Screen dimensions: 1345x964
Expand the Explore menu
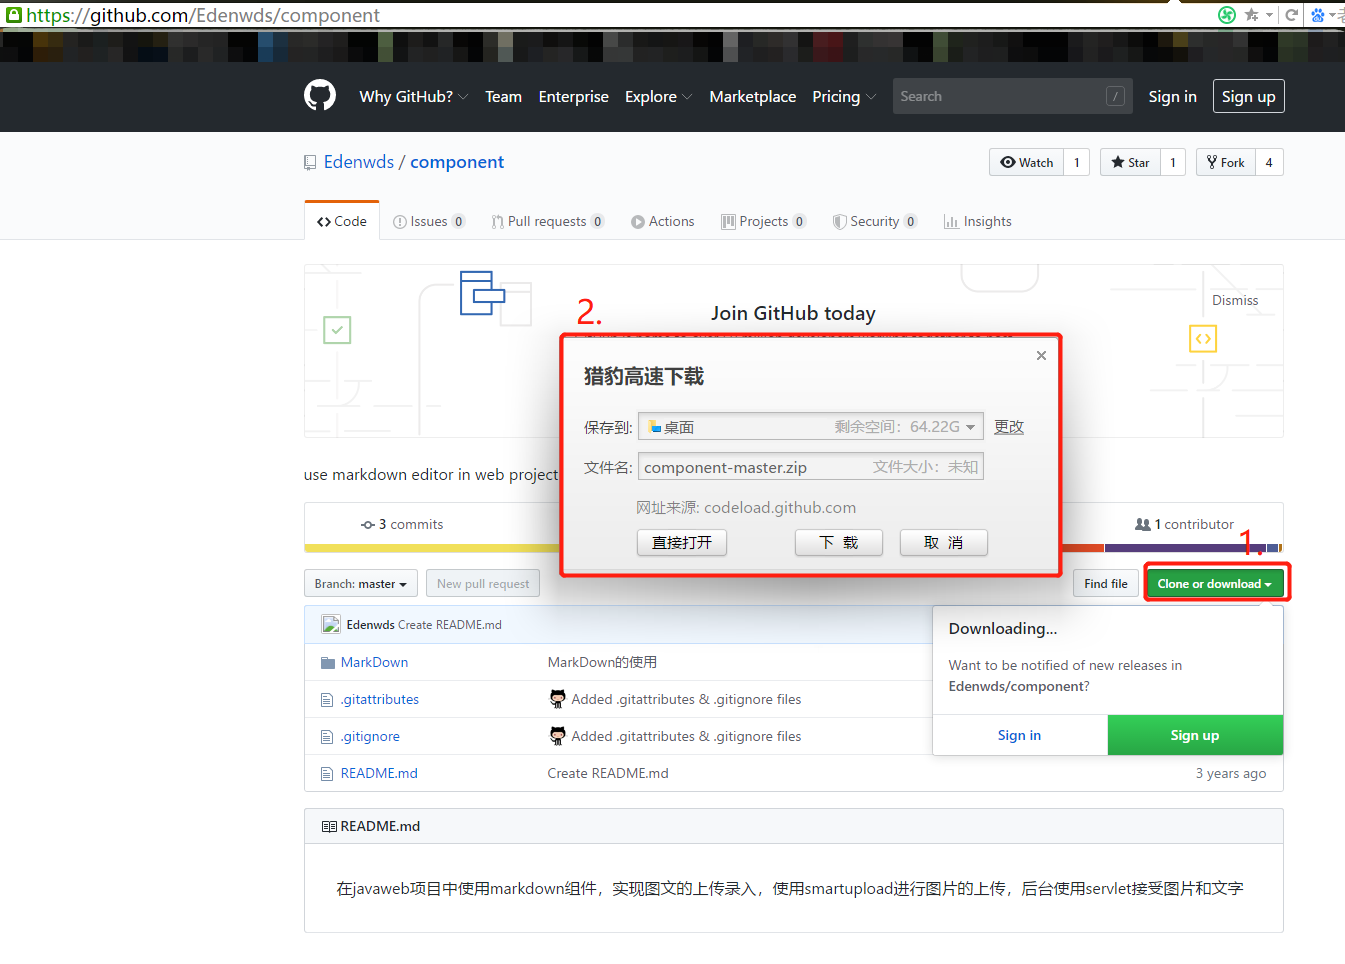(658, 96)
